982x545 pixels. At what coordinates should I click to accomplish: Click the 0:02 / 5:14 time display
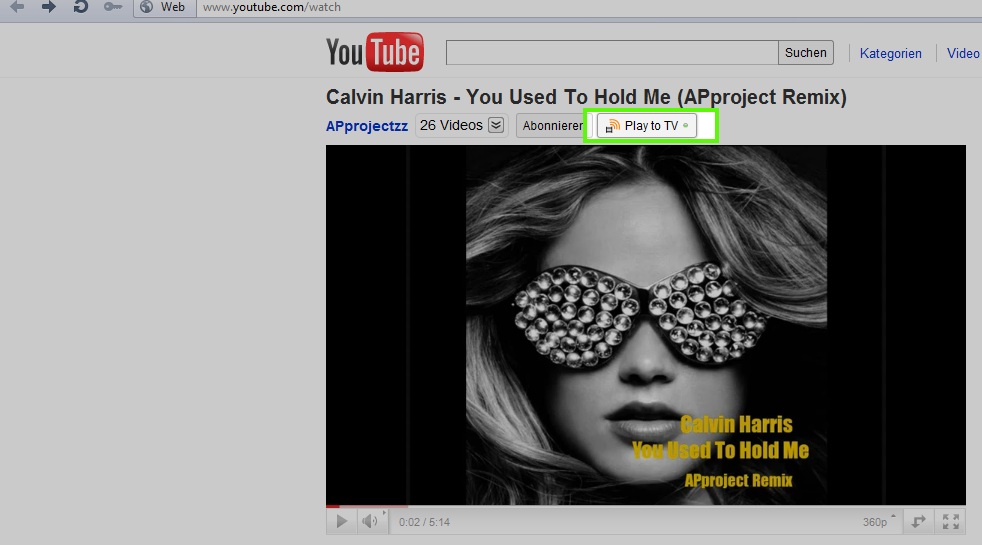point(425,522)
